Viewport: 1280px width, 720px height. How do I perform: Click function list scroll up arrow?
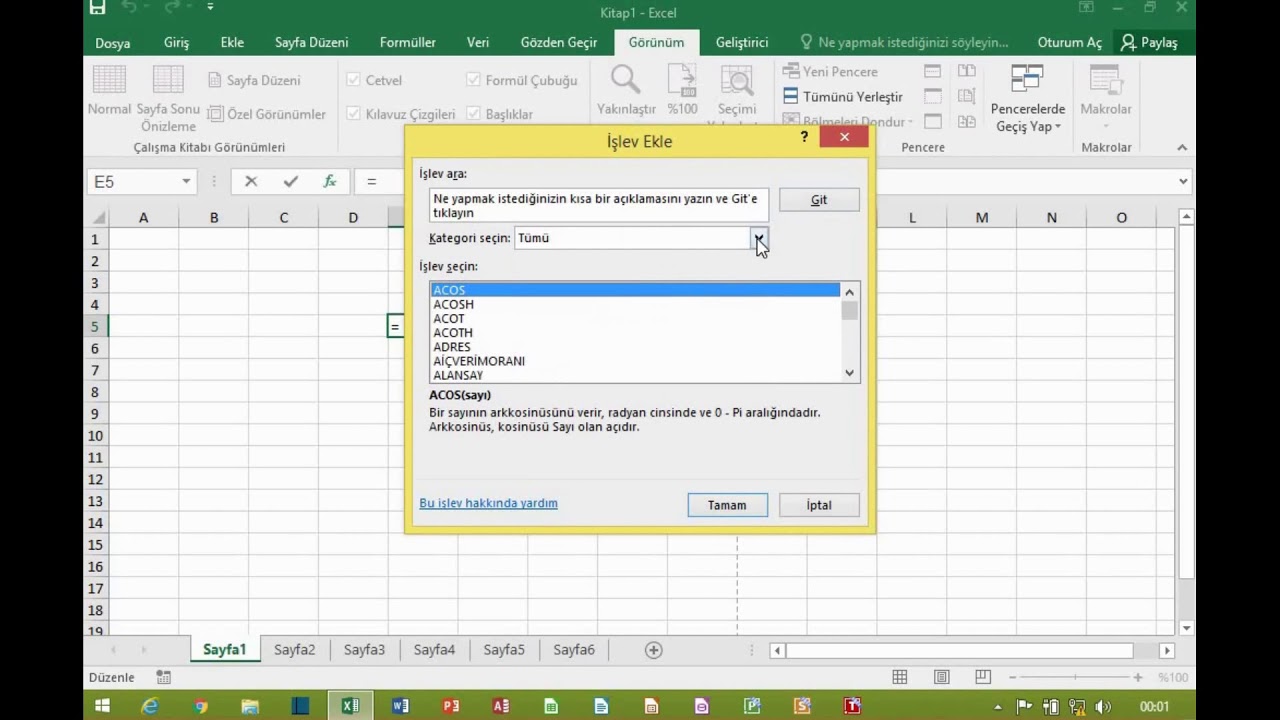[850, 292]
